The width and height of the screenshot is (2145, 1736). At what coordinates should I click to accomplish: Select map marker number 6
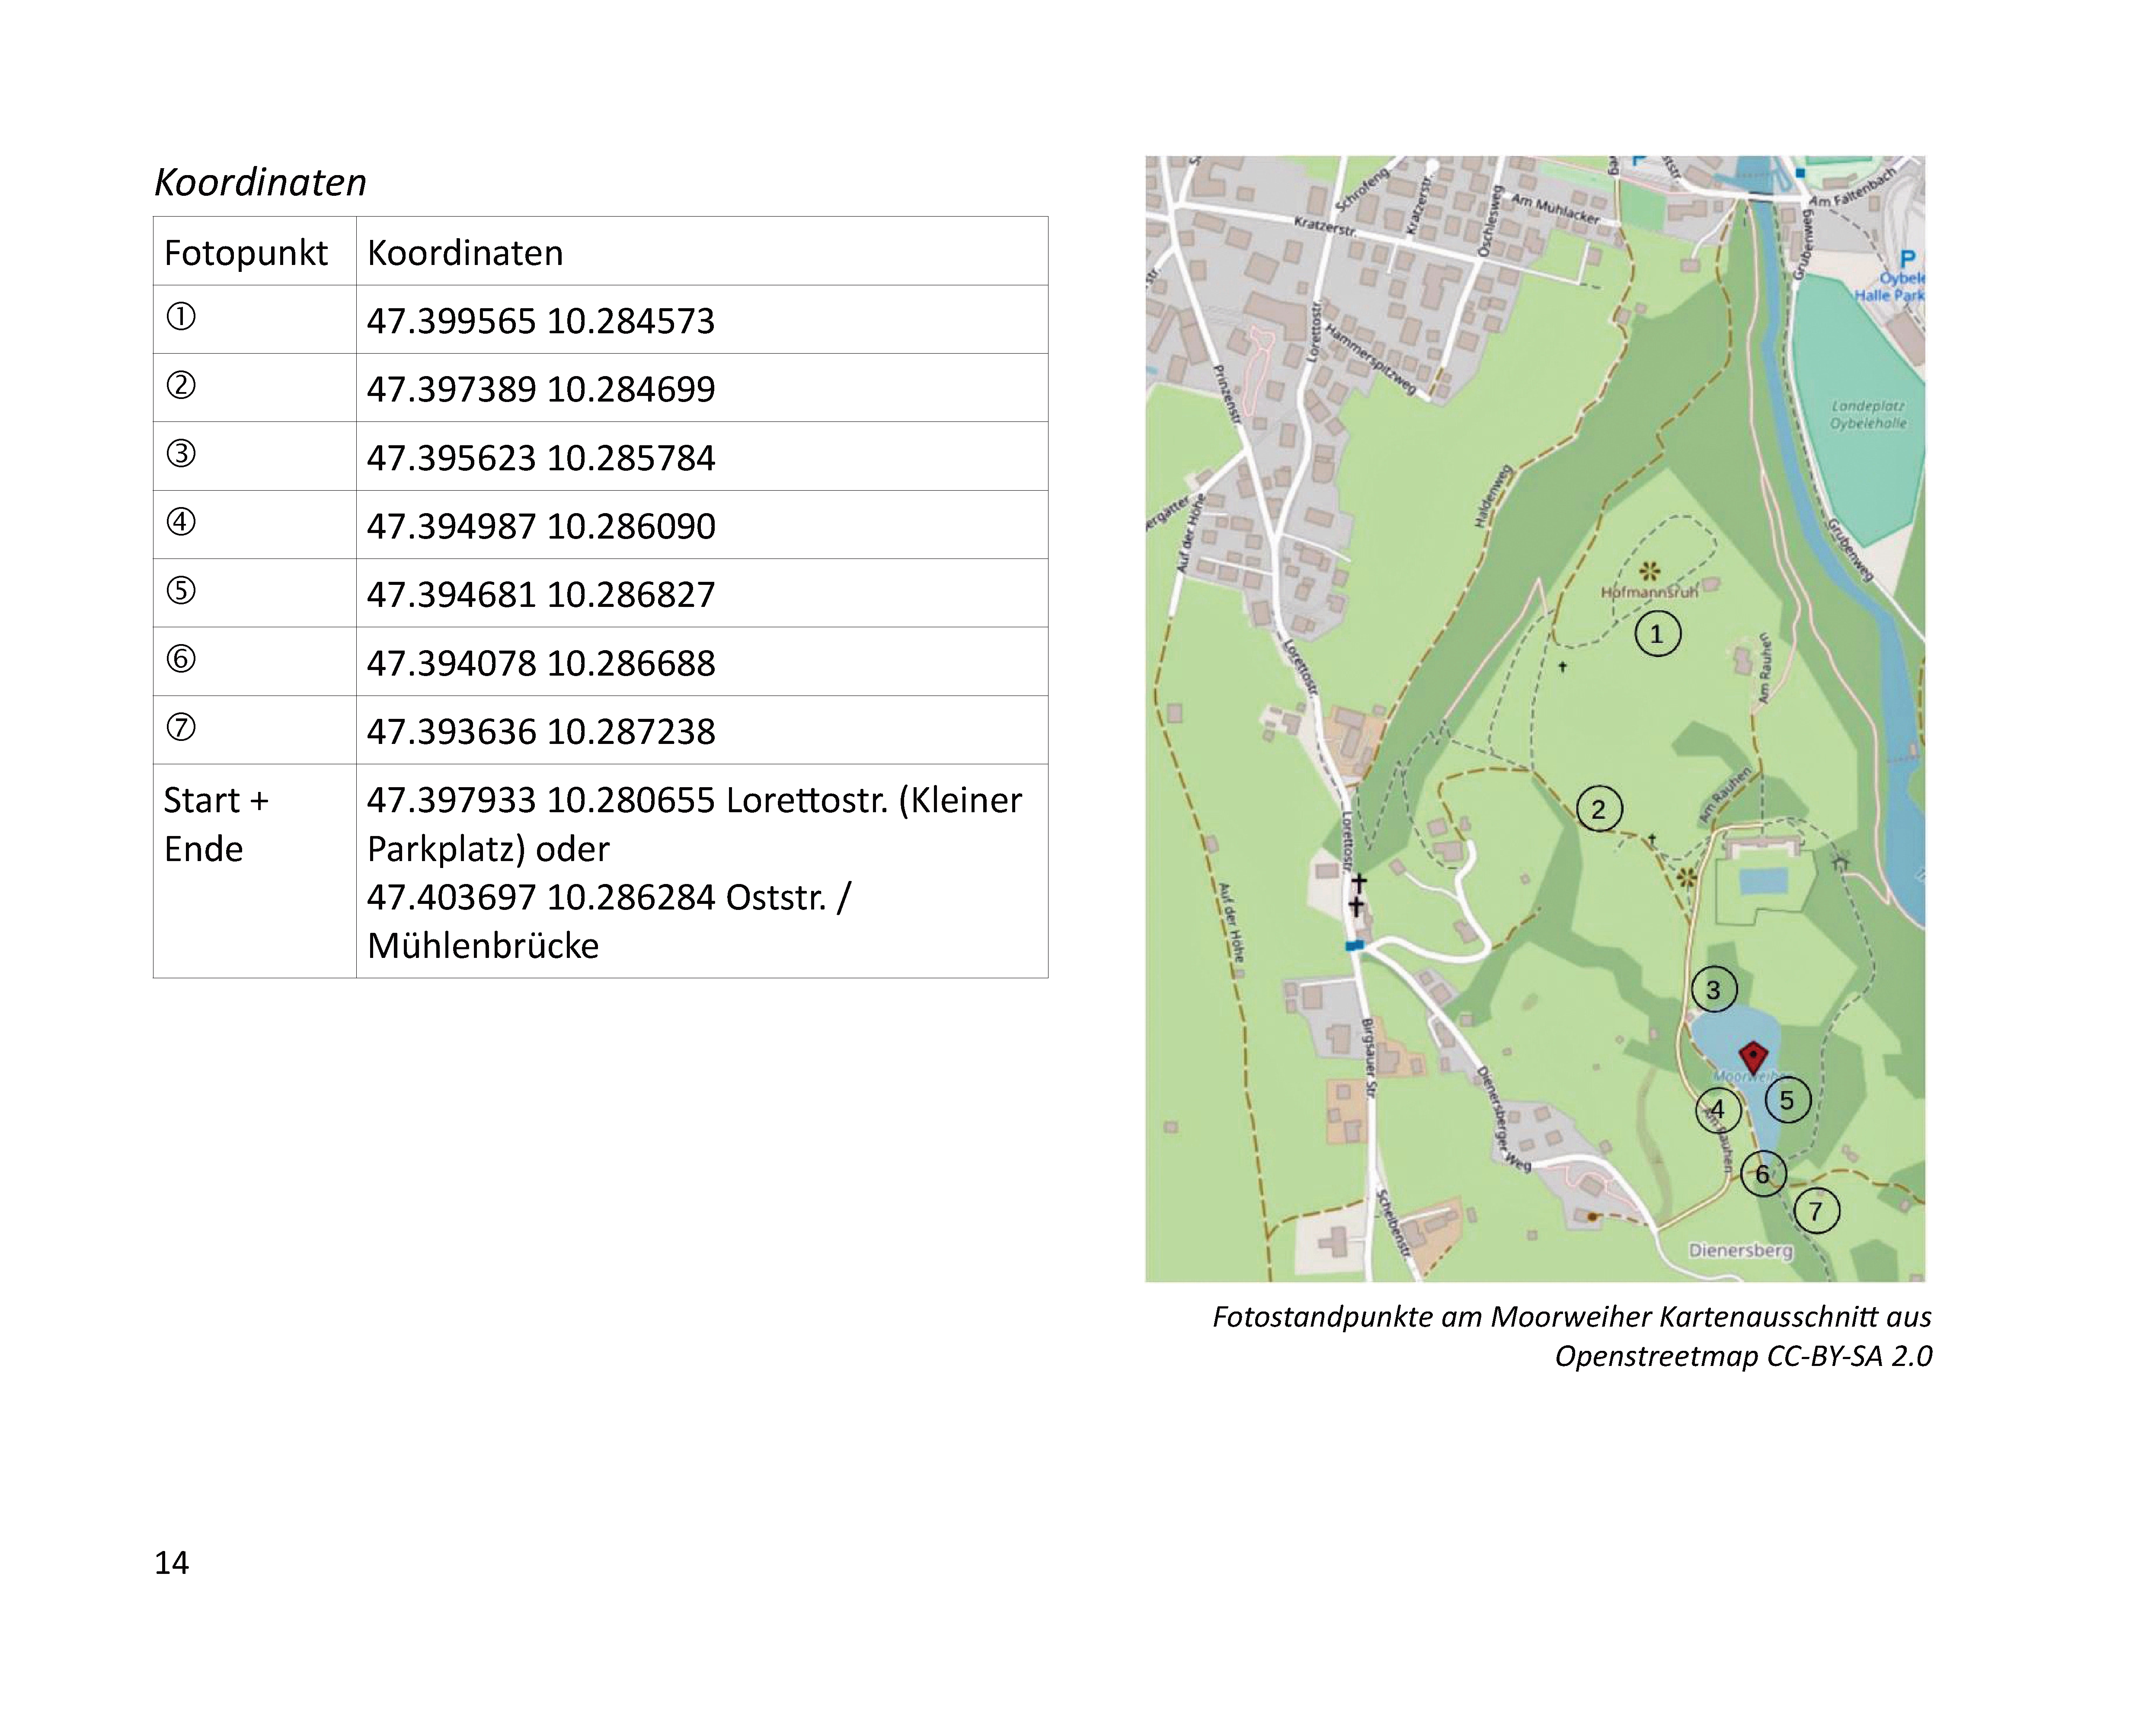[x=1763, y=1173]
